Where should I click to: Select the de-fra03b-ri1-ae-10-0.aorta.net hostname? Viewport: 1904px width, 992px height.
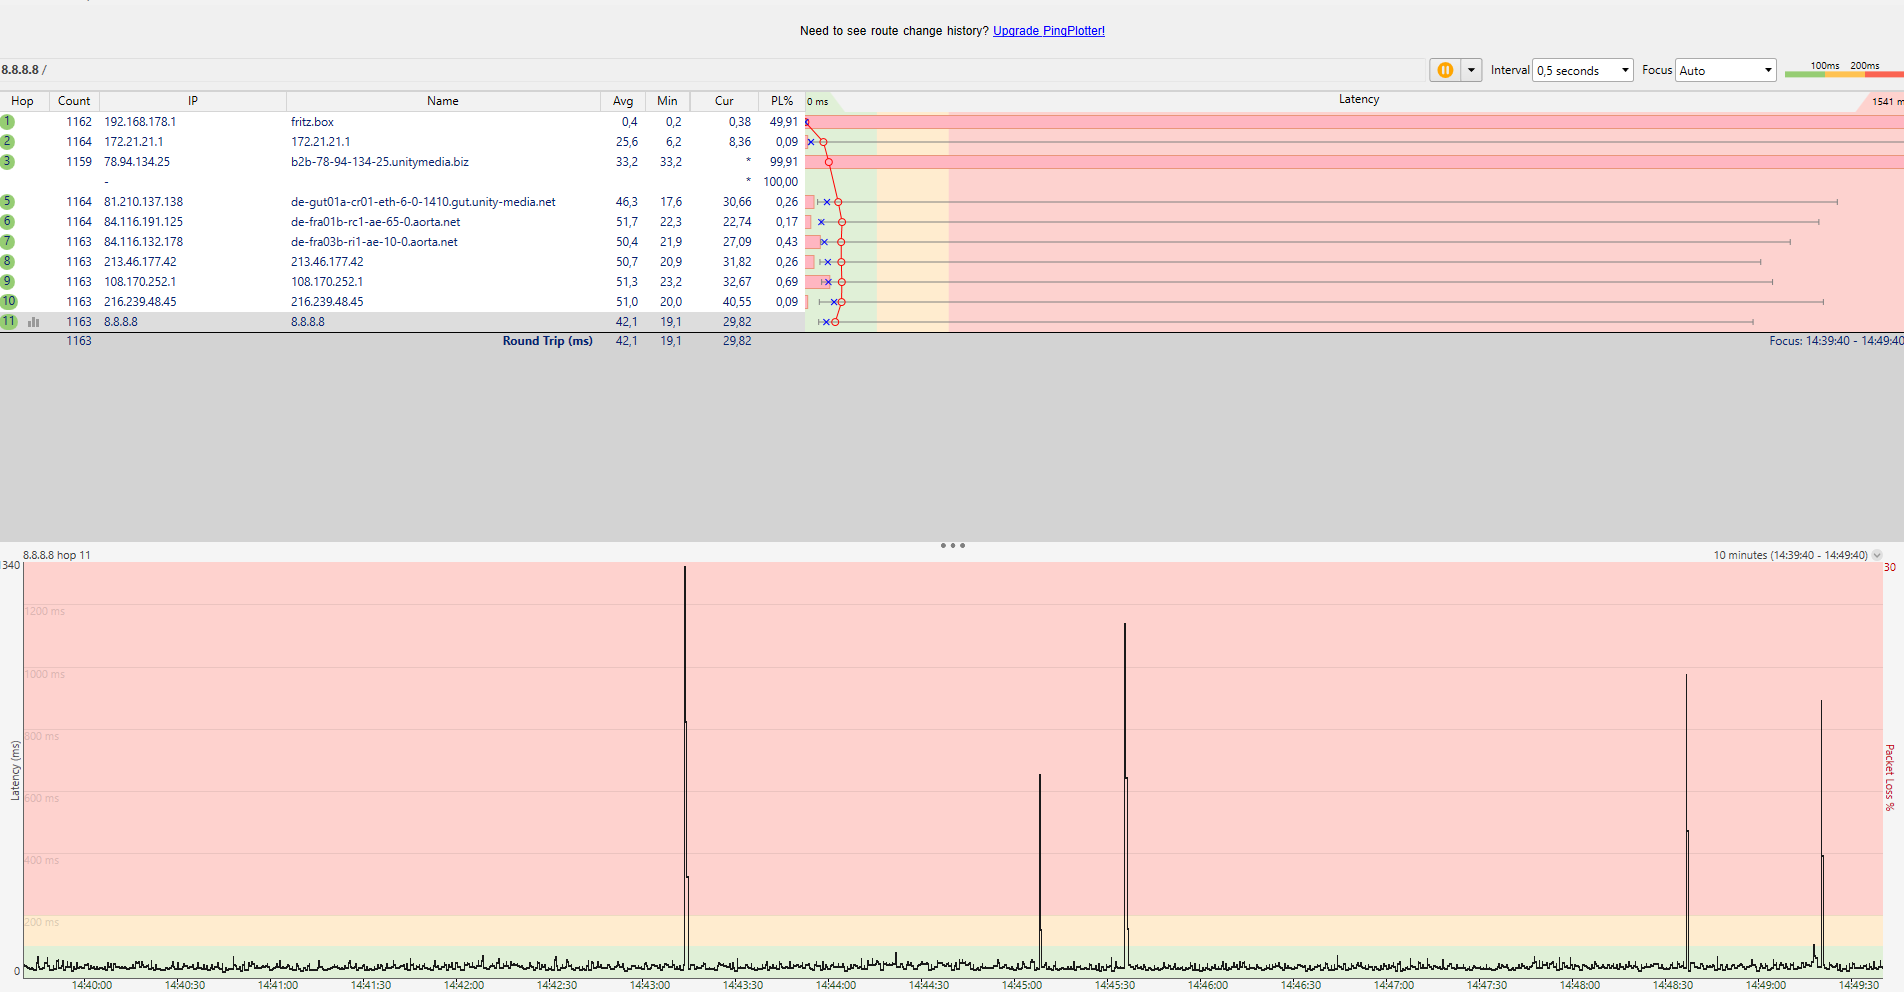point(374,242)
